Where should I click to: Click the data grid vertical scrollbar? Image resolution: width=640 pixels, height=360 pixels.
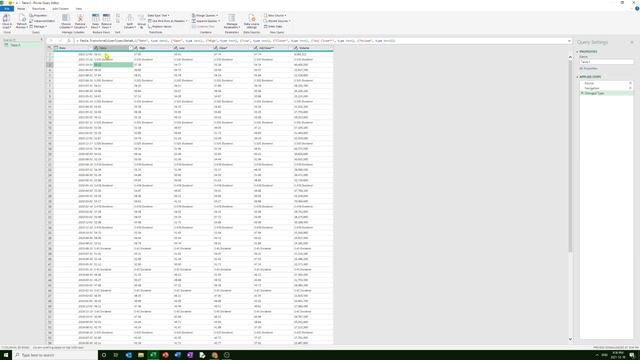(570, 155)
